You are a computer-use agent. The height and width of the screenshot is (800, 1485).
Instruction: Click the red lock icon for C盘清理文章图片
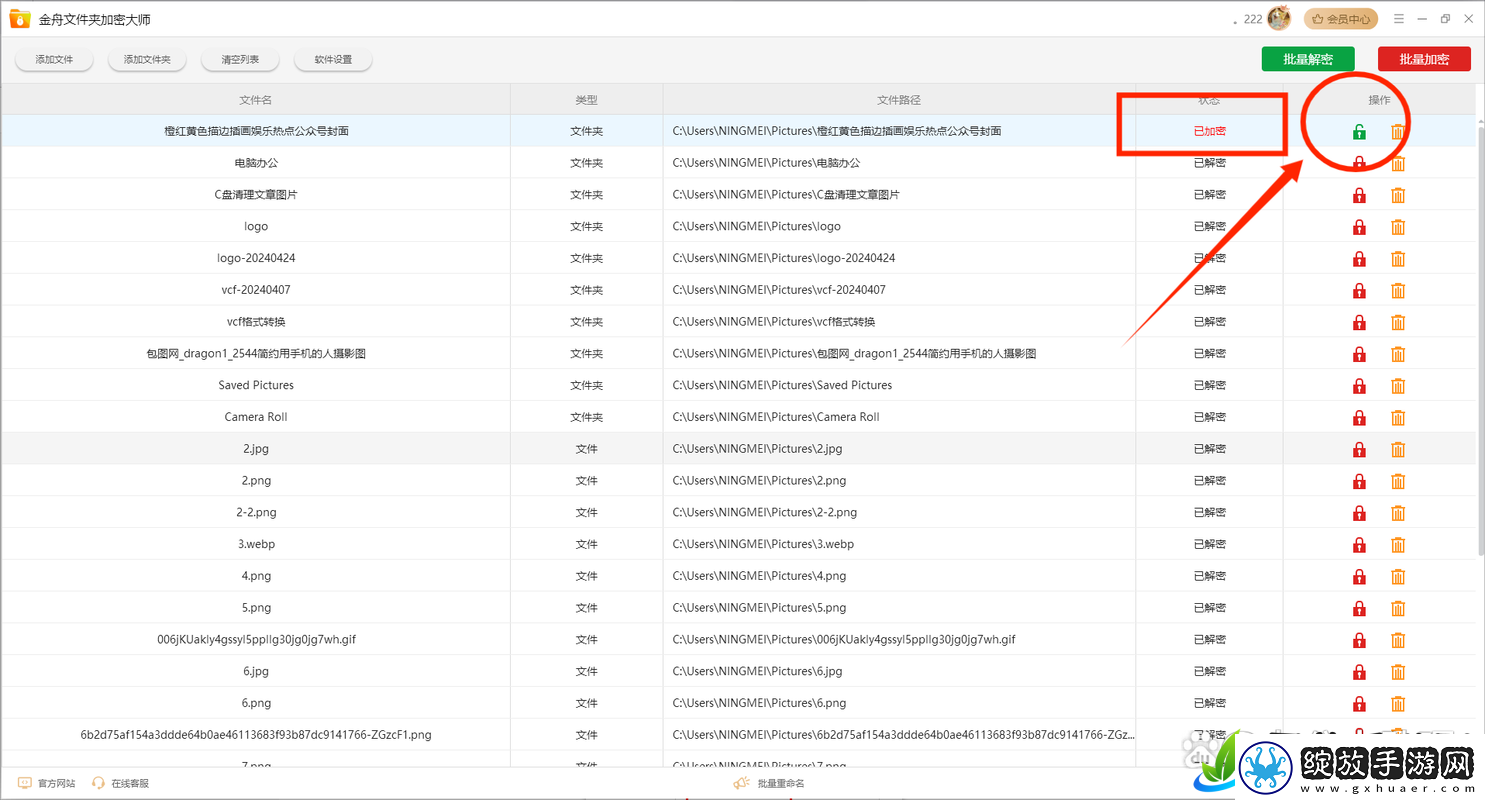click(1359, 195)
